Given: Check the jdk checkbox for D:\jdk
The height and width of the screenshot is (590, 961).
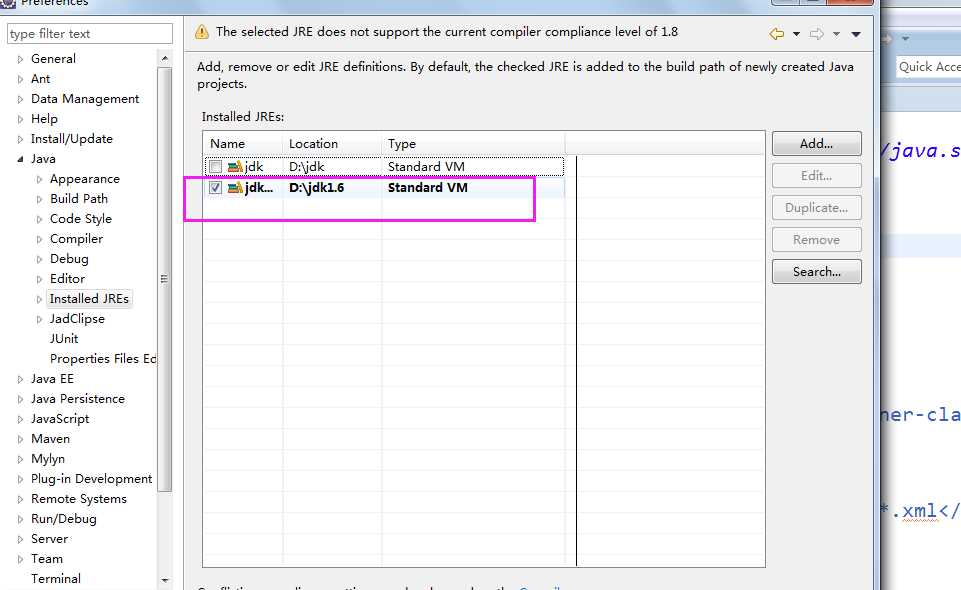Looking at the screenshot, I should (215, 167).
